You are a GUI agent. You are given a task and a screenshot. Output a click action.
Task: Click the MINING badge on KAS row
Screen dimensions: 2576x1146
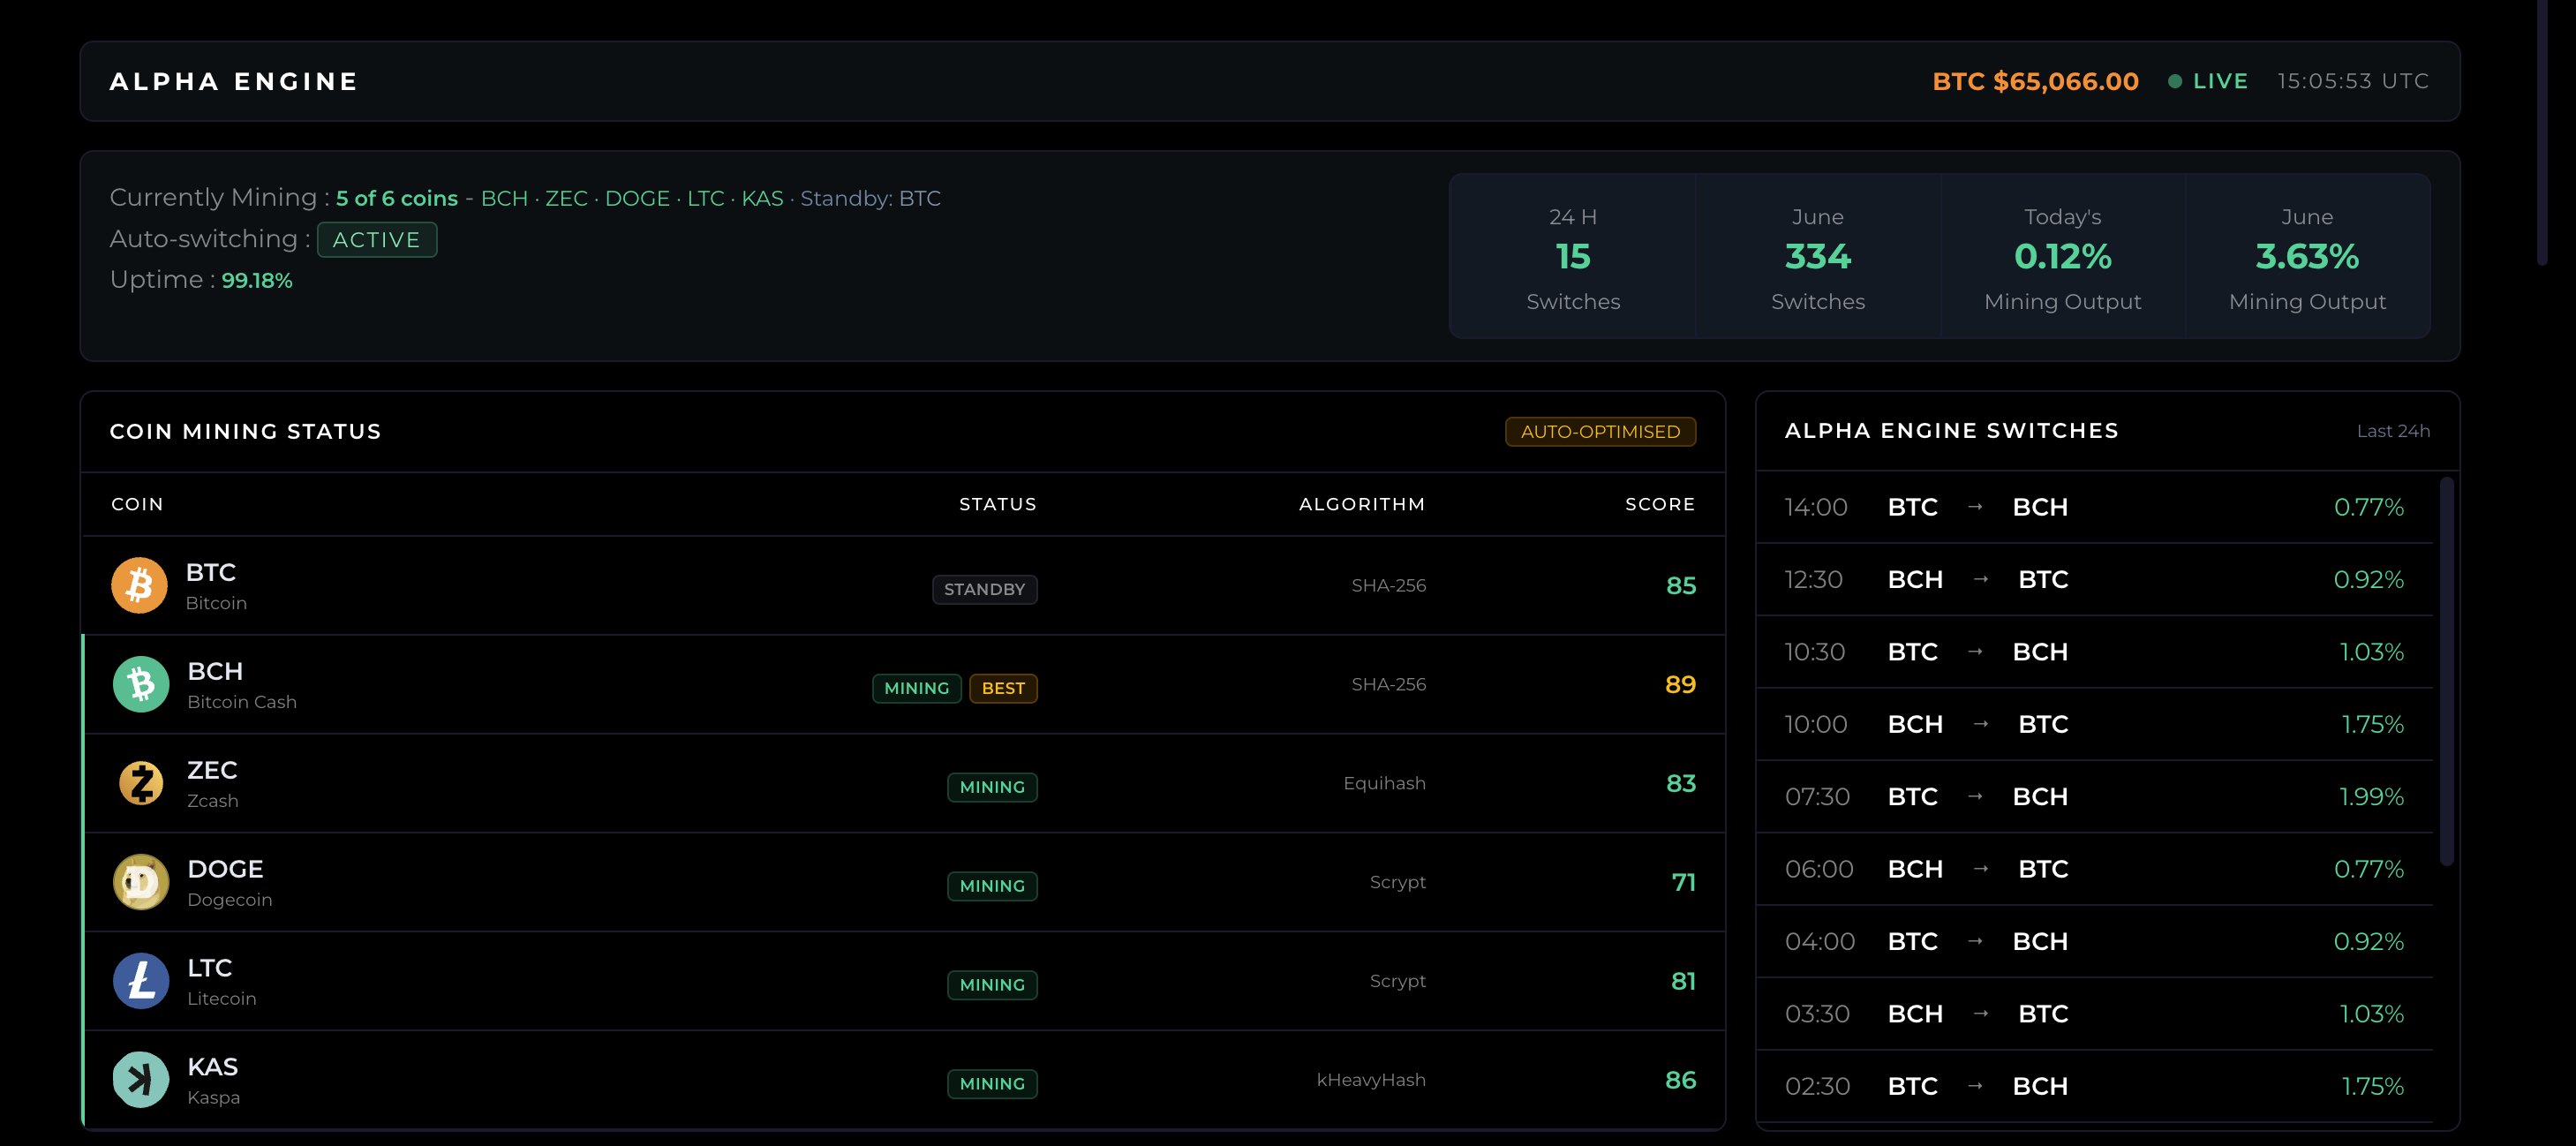tap(992, 1084)
